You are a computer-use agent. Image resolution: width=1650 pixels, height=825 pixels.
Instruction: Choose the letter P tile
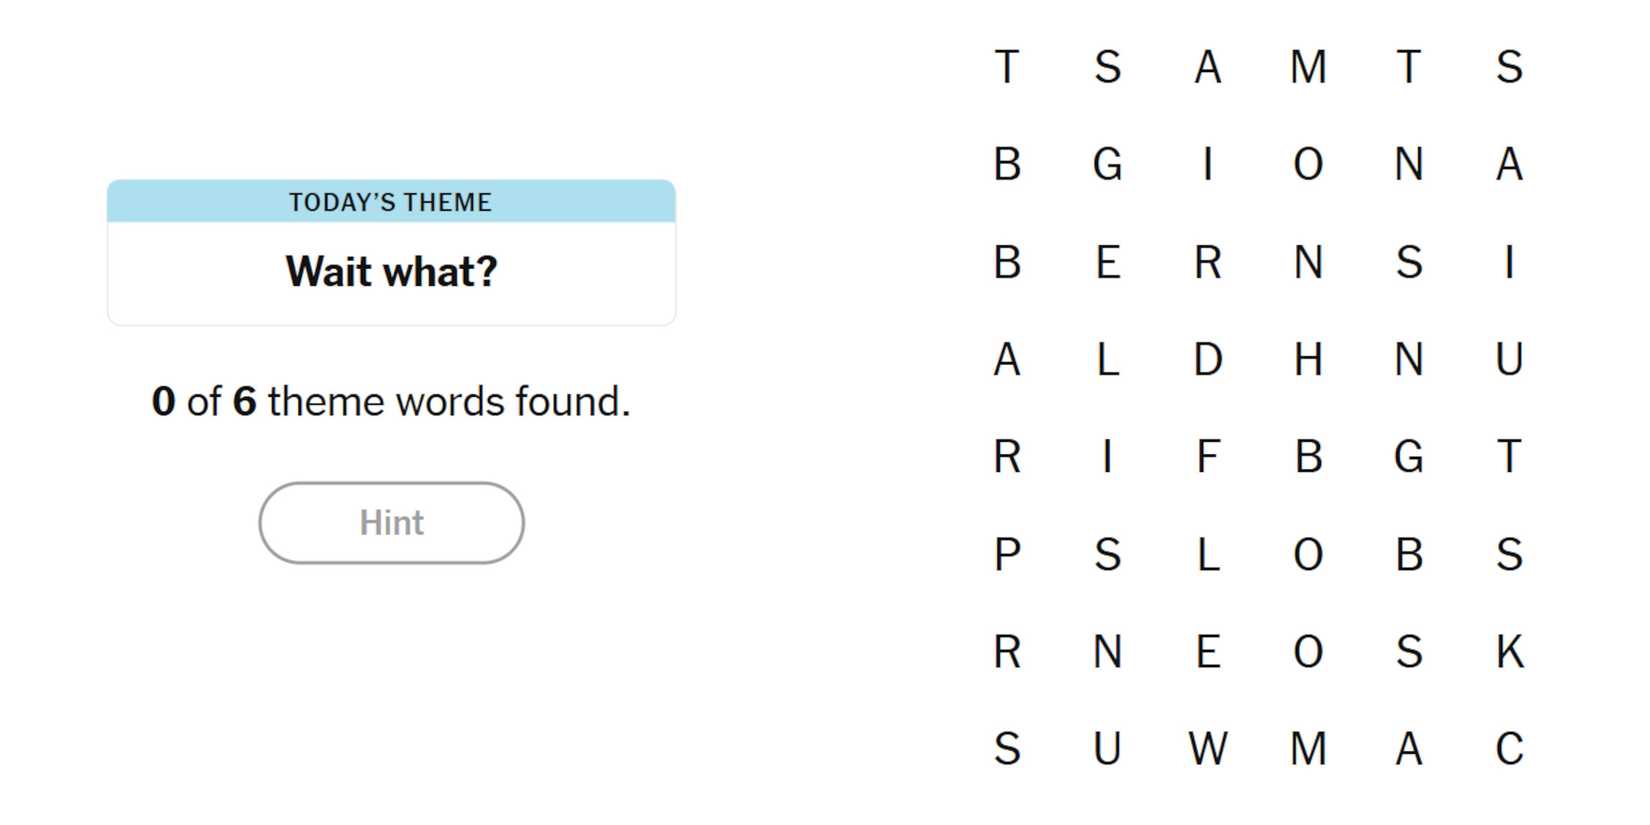[x=1007, y=555]
